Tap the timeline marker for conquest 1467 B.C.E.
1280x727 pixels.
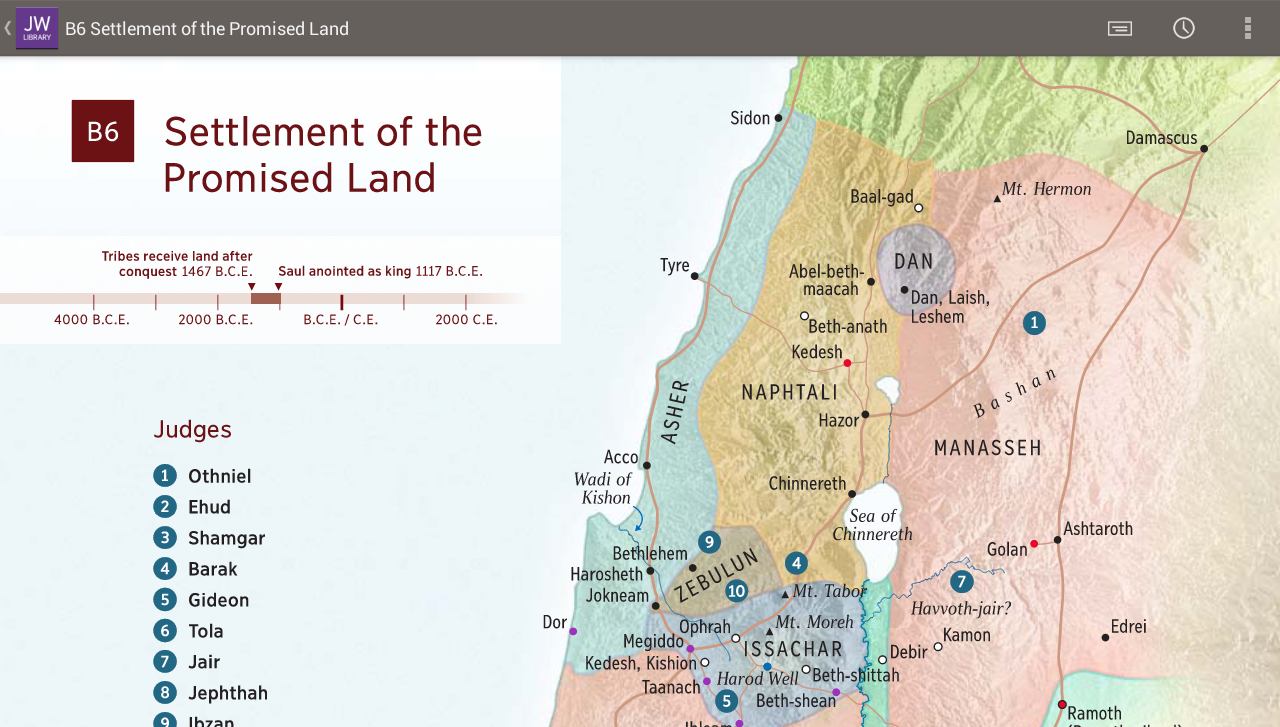click(252, 287)
